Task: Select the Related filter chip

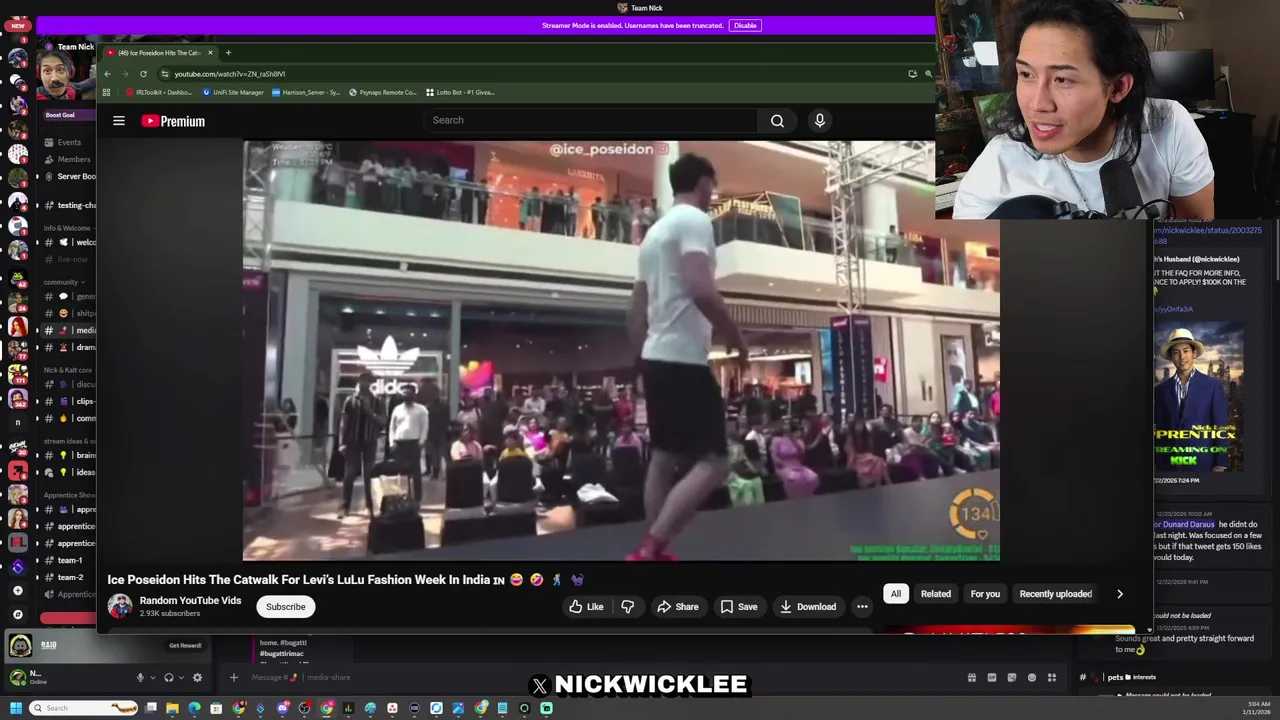Action: (936, 594)
